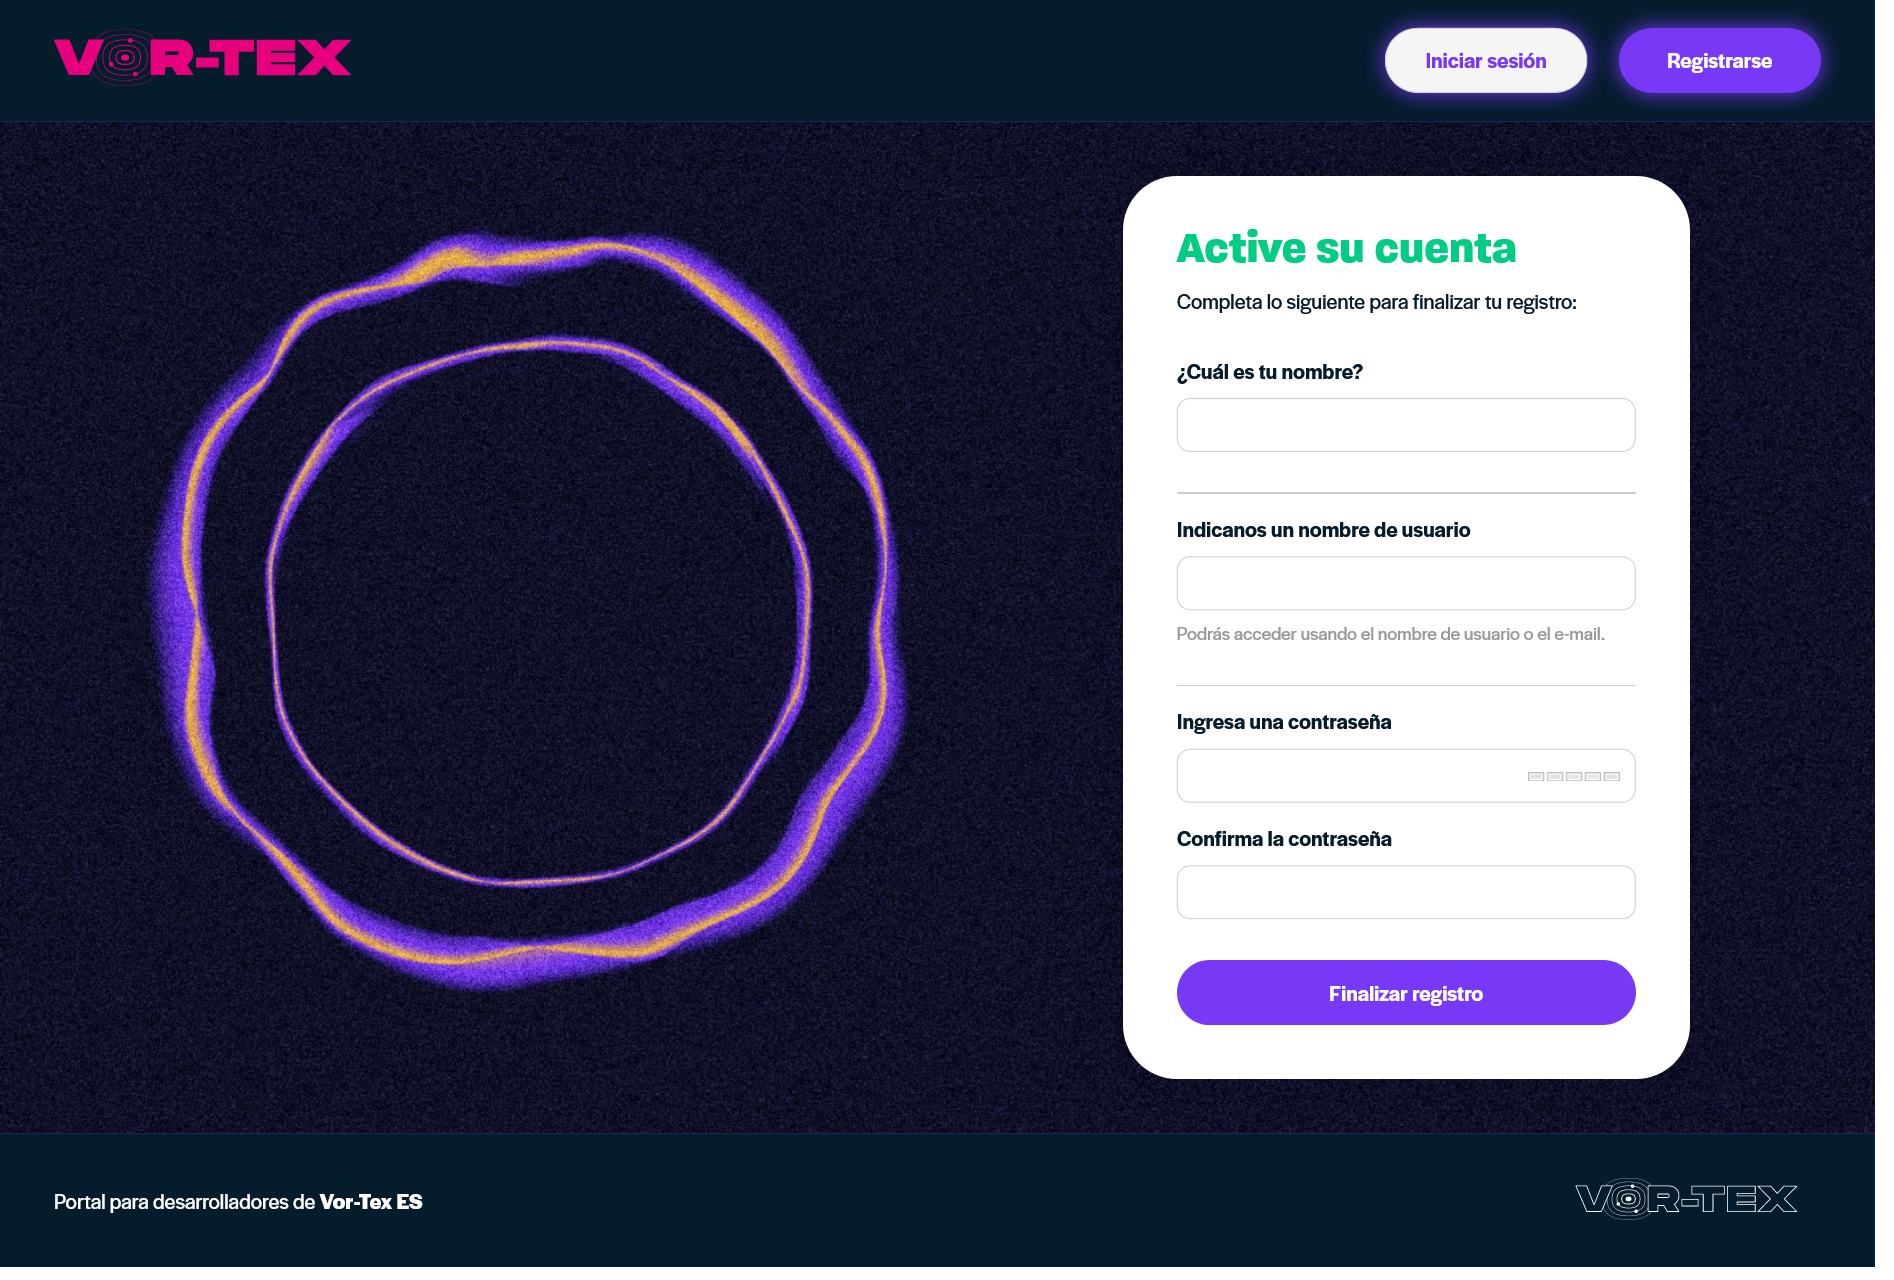
Task: Click the pink Vor-Tex logo in header
Action: point(203,58)
